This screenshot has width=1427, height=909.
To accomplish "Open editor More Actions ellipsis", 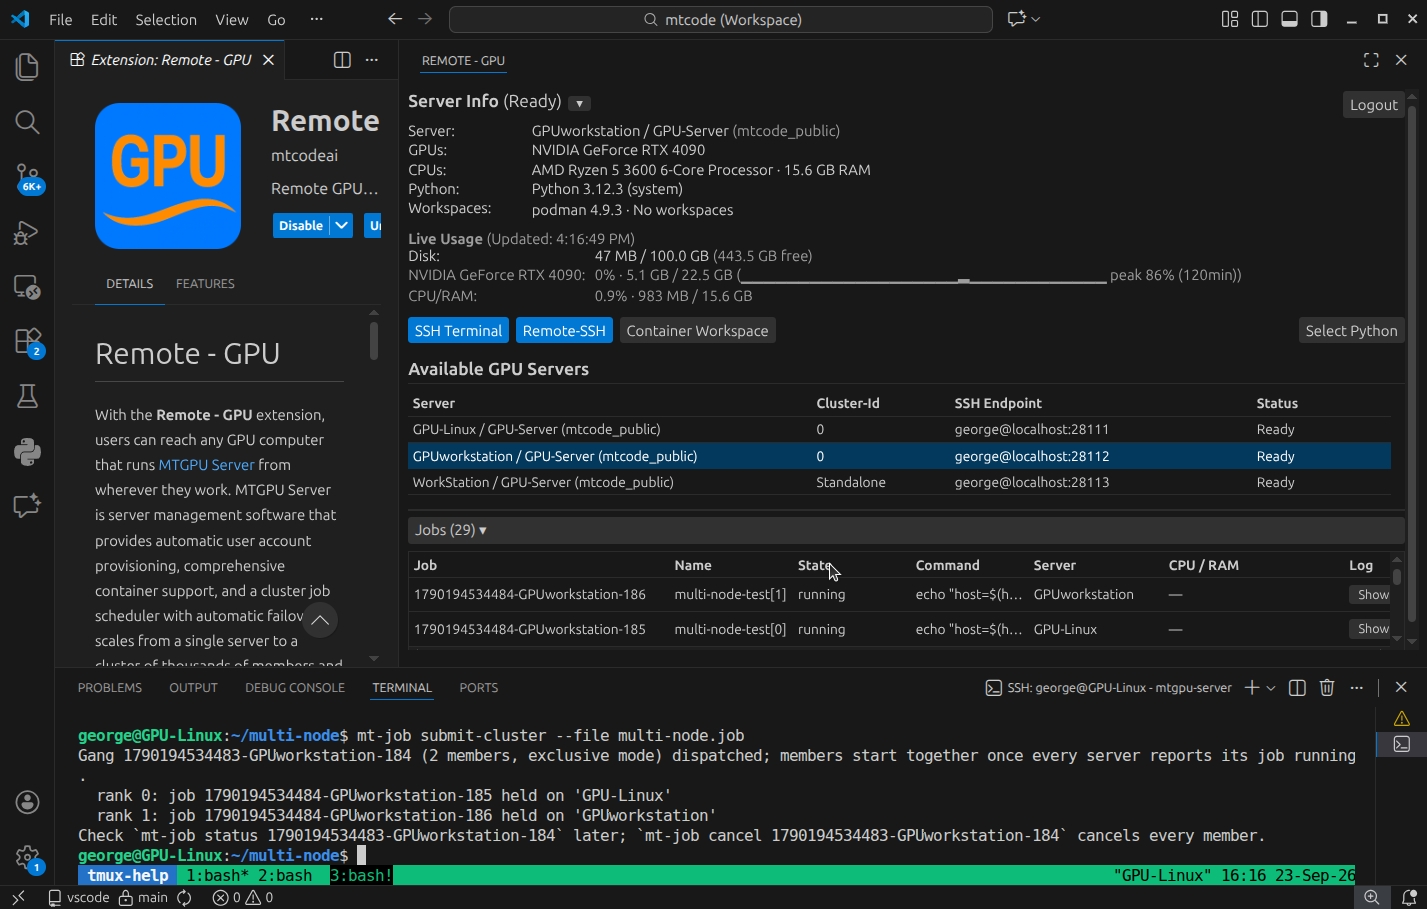I will [x=372, y=60].
